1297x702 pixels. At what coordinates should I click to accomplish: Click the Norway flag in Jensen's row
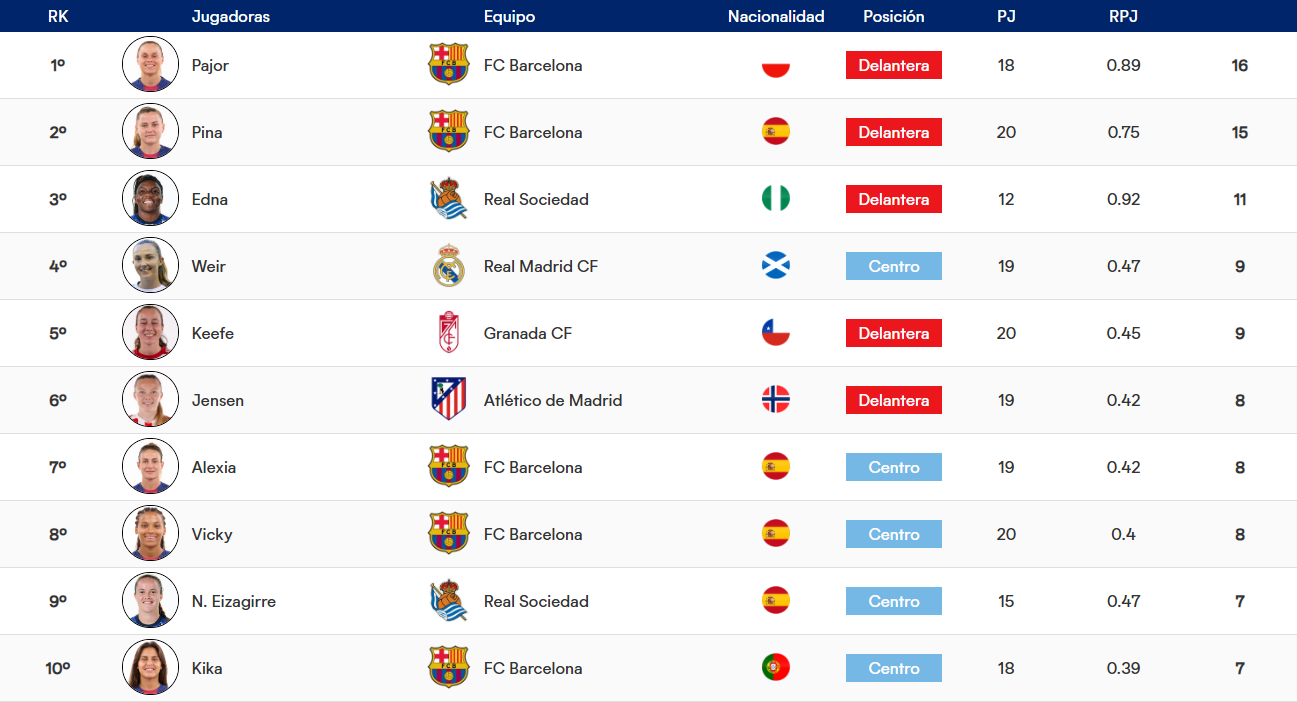[x=776, y=400]
